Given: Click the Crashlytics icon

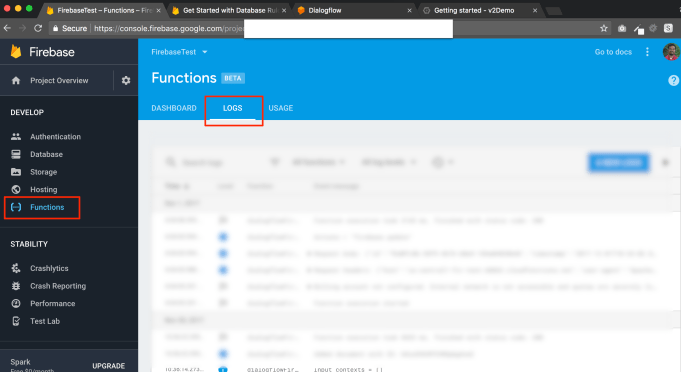Looking at the screenshot, I should pos(16,268).
